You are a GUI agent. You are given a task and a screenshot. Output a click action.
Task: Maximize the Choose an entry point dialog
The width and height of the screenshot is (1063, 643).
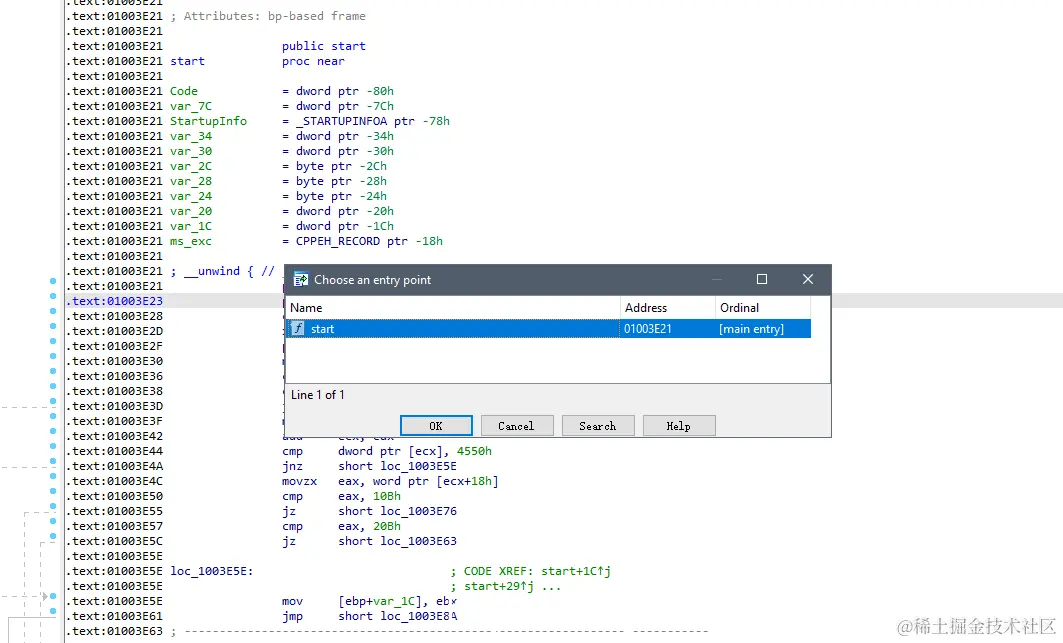(x=762, y=279)
